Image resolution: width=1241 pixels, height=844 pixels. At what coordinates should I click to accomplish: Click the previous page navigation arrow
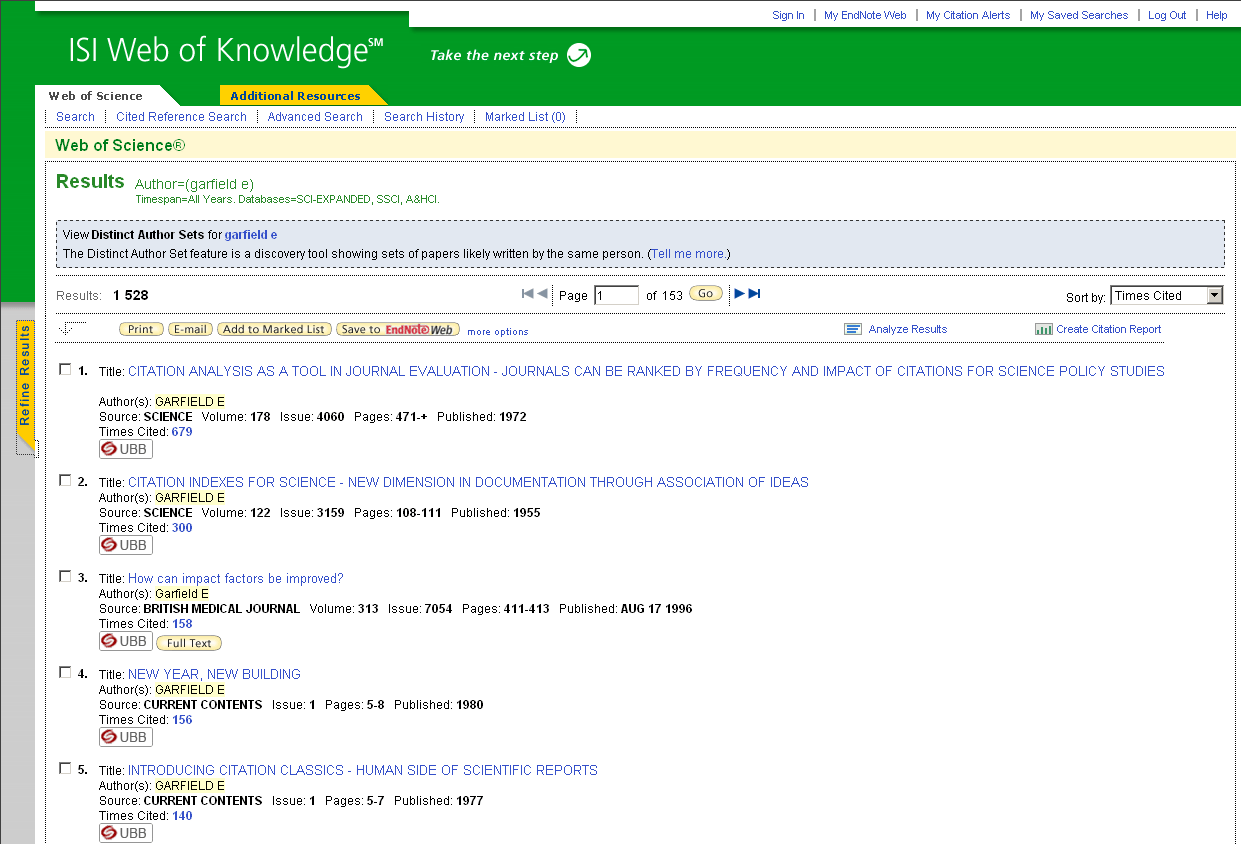[542, 293]
